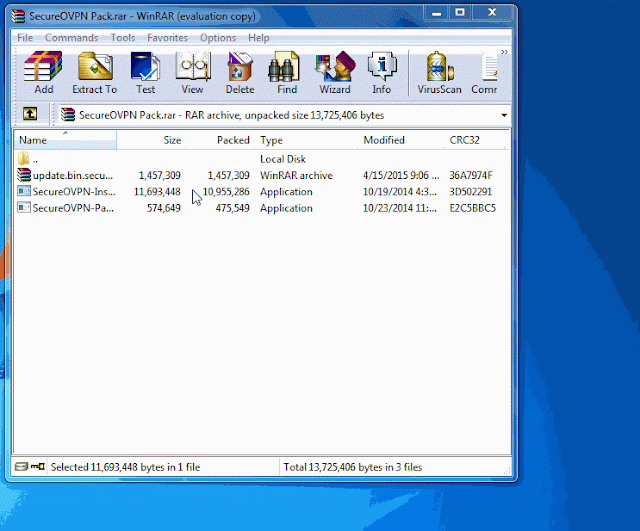This screenshot has width=640, height=531.
Task: Click the archive address bar text
Action: [x=231, y=116]
